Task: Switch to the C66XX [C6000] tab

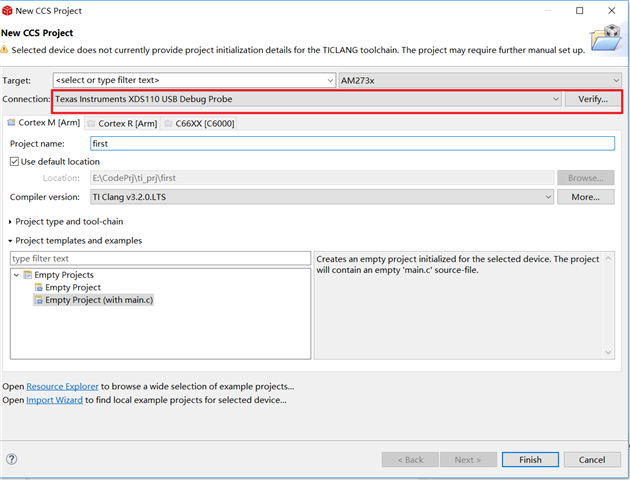Action: click(x=202, y=123)
